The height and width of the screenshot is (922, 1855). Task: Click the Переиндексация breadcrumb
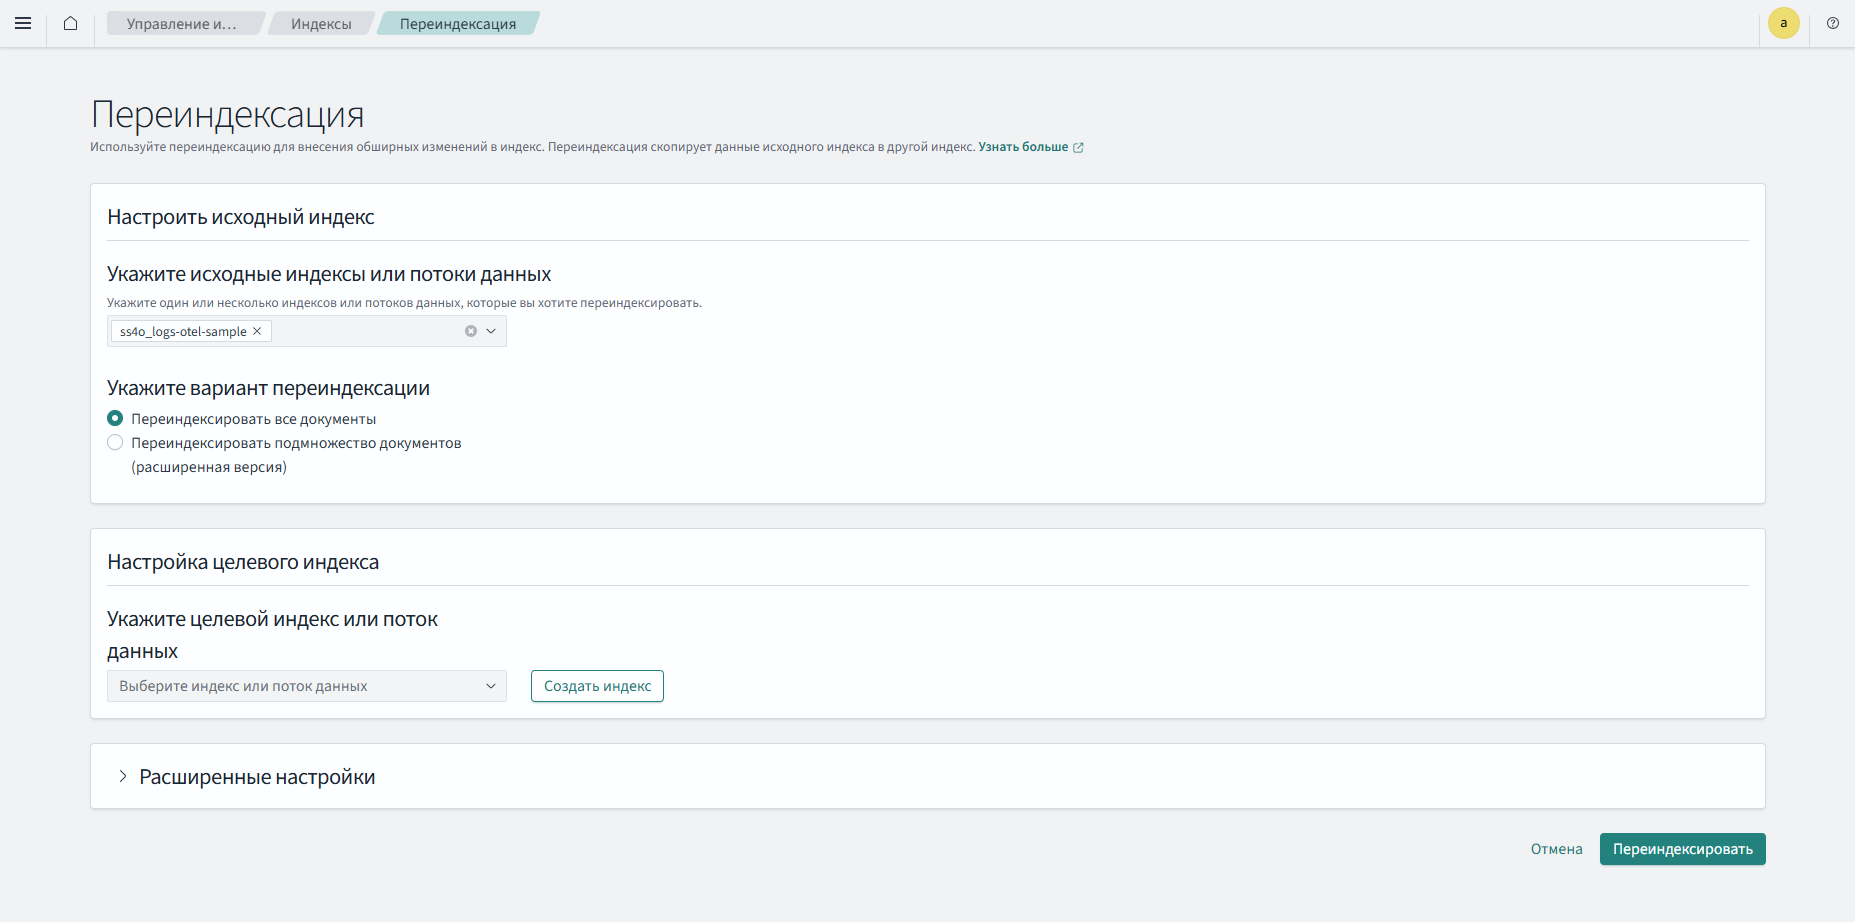tap(458, 24)
